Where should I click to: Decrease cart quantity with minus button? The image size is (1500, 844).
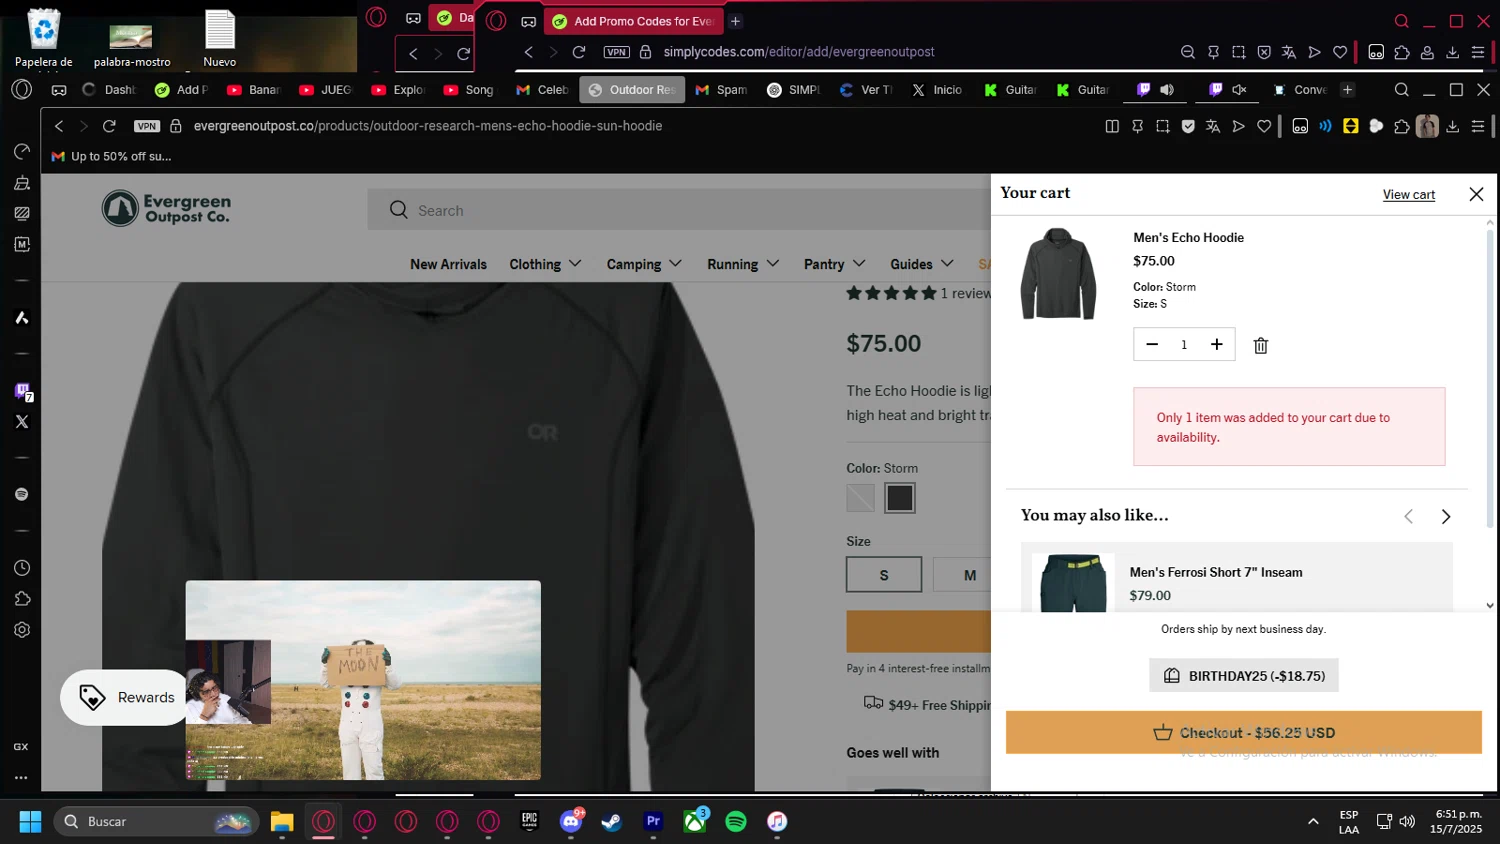1152,344
